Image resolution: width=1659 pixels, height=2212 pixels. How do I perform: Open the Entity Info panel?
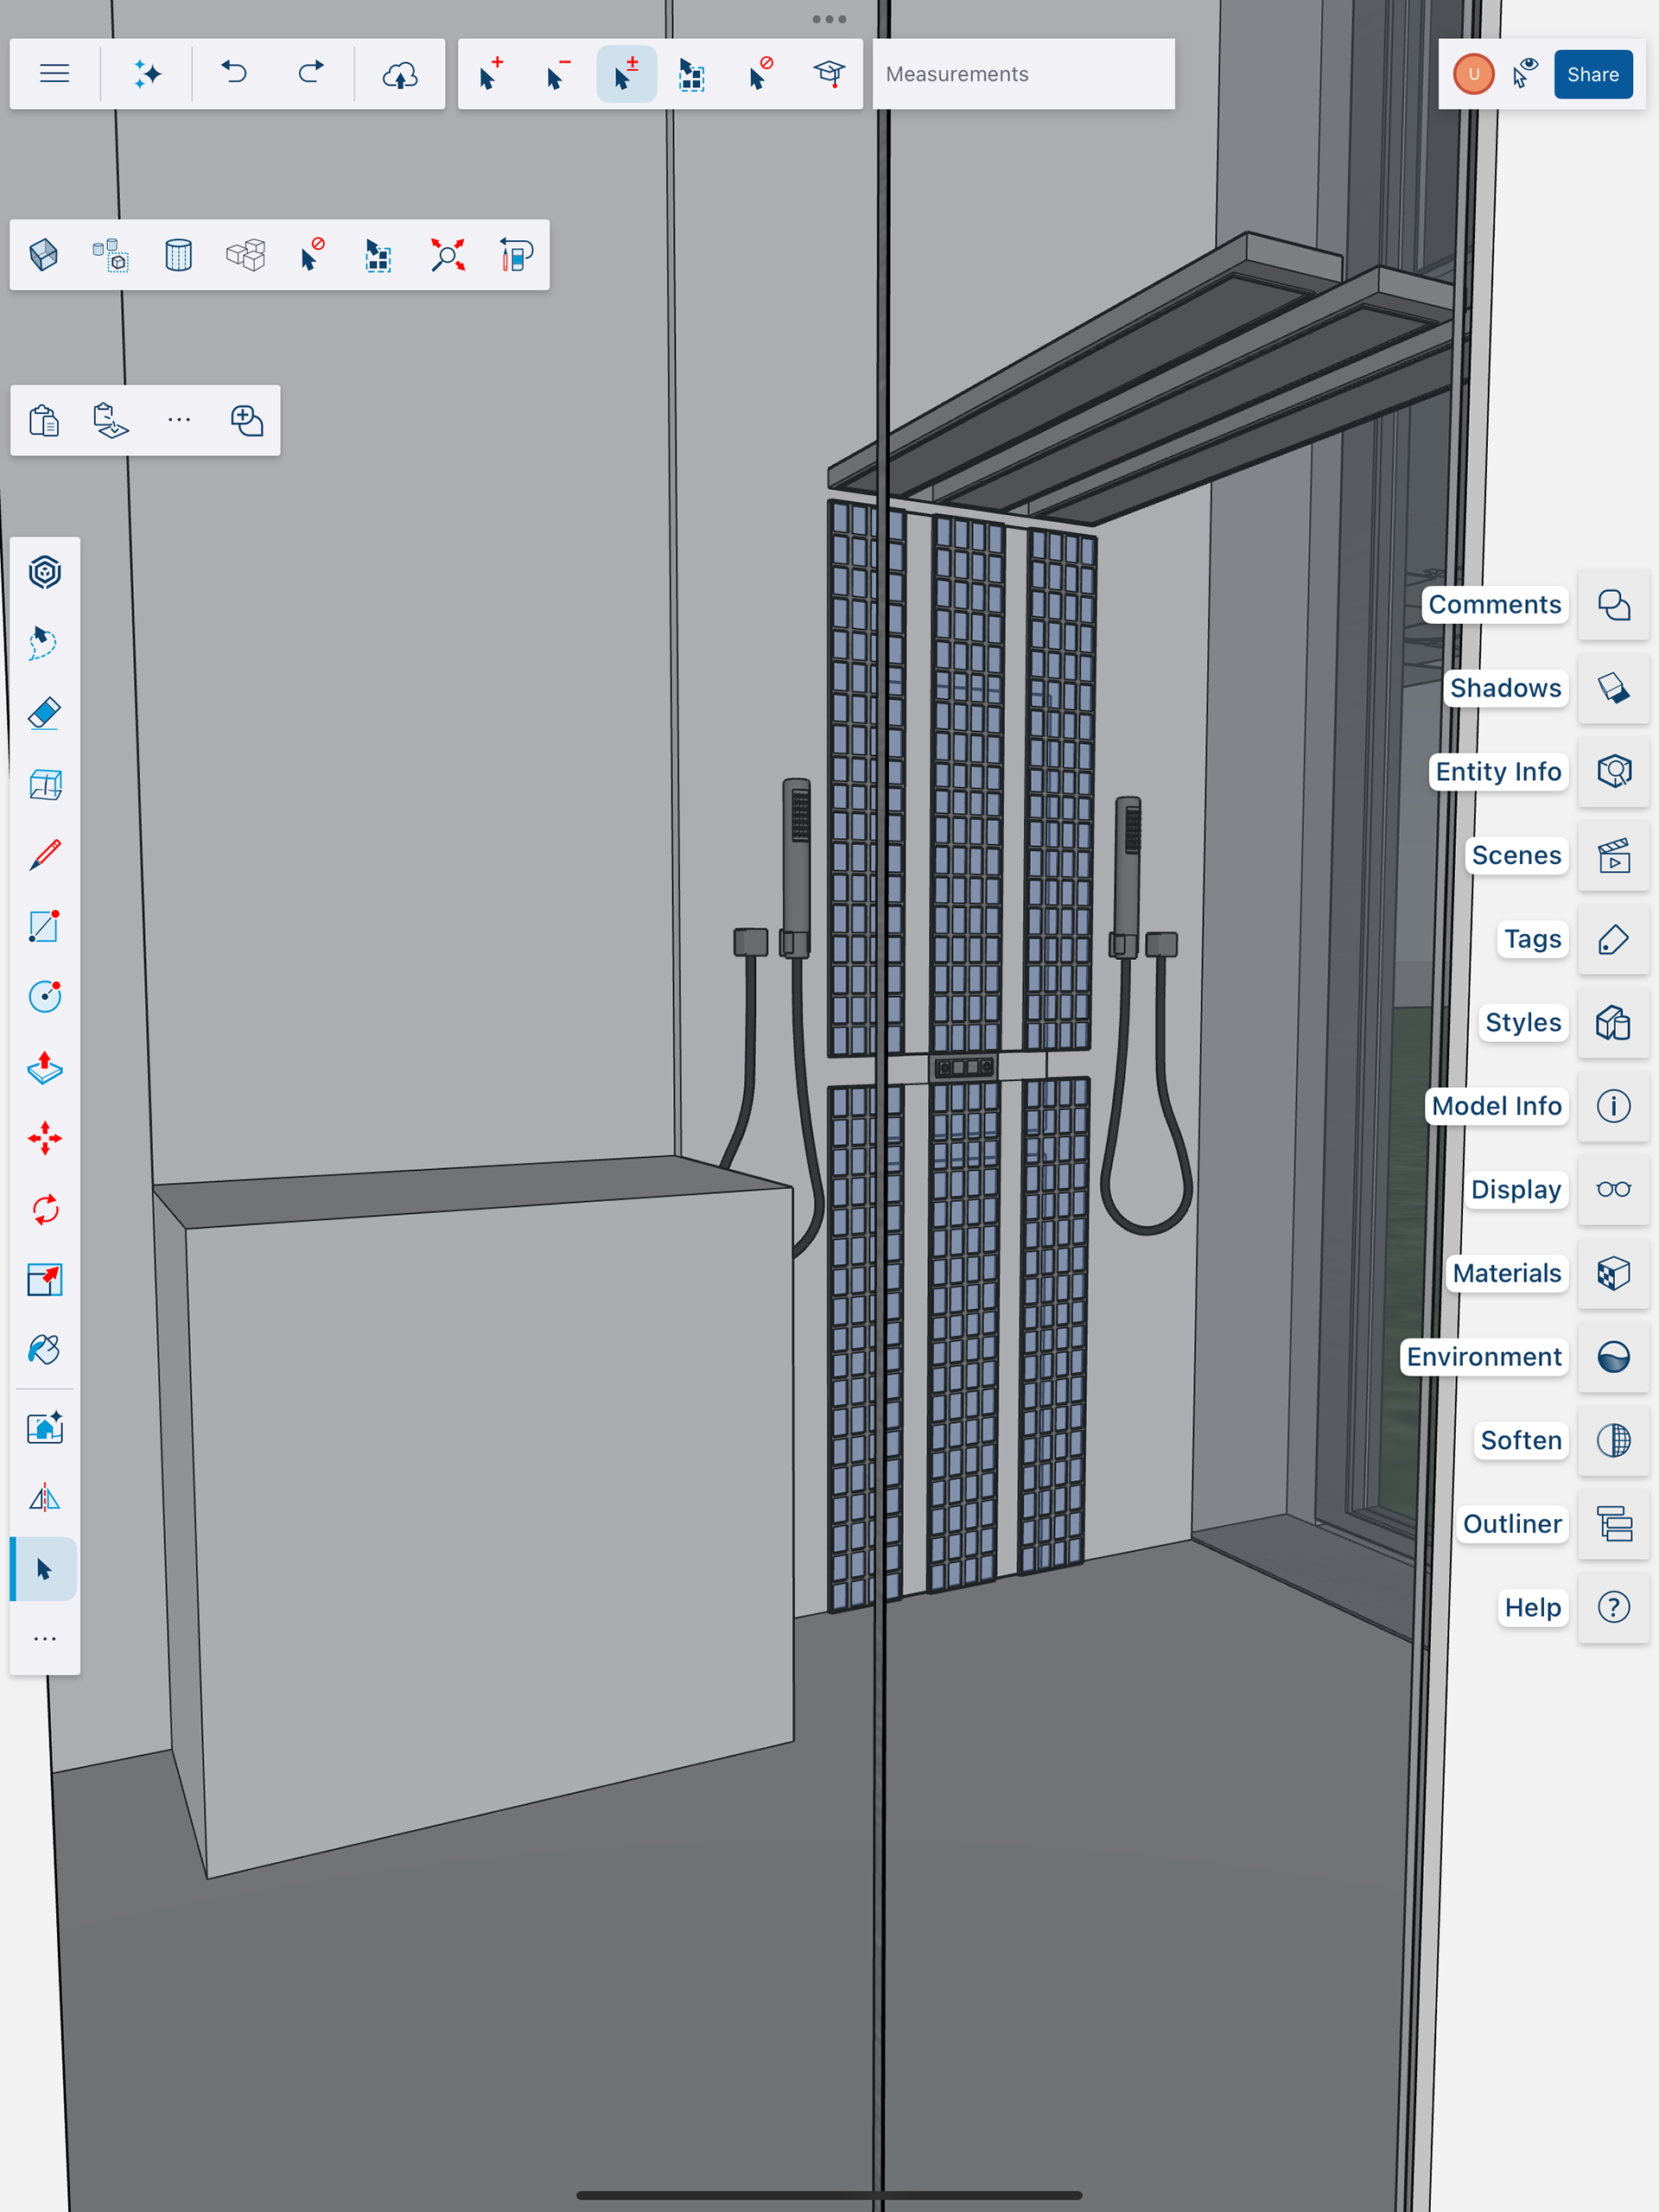coord(1613,771)
